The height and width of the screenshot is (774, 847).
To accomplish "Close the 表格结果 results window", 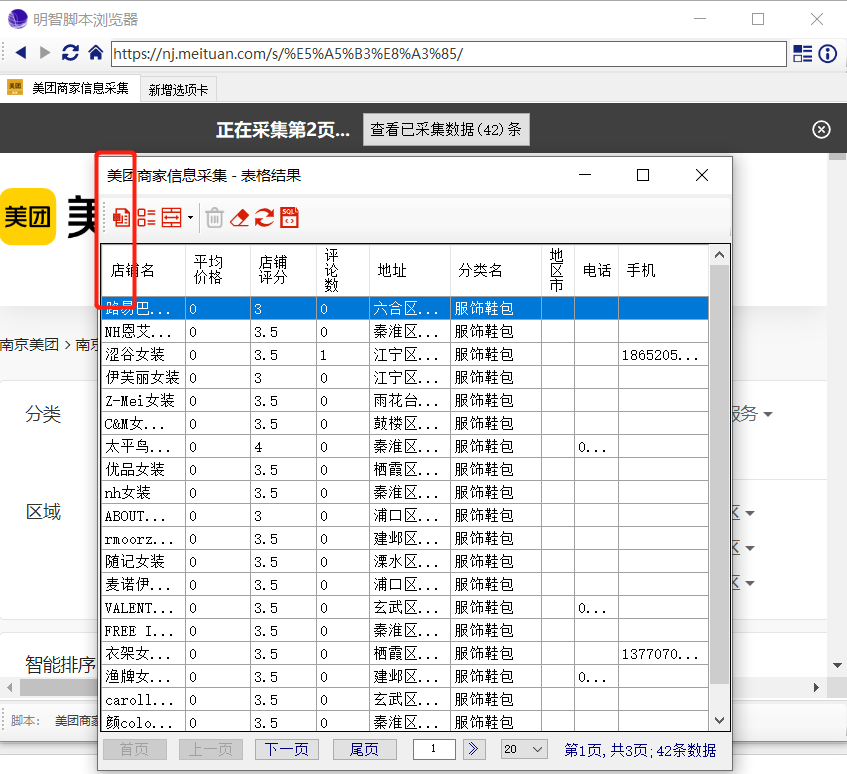I will click(702, 175).
